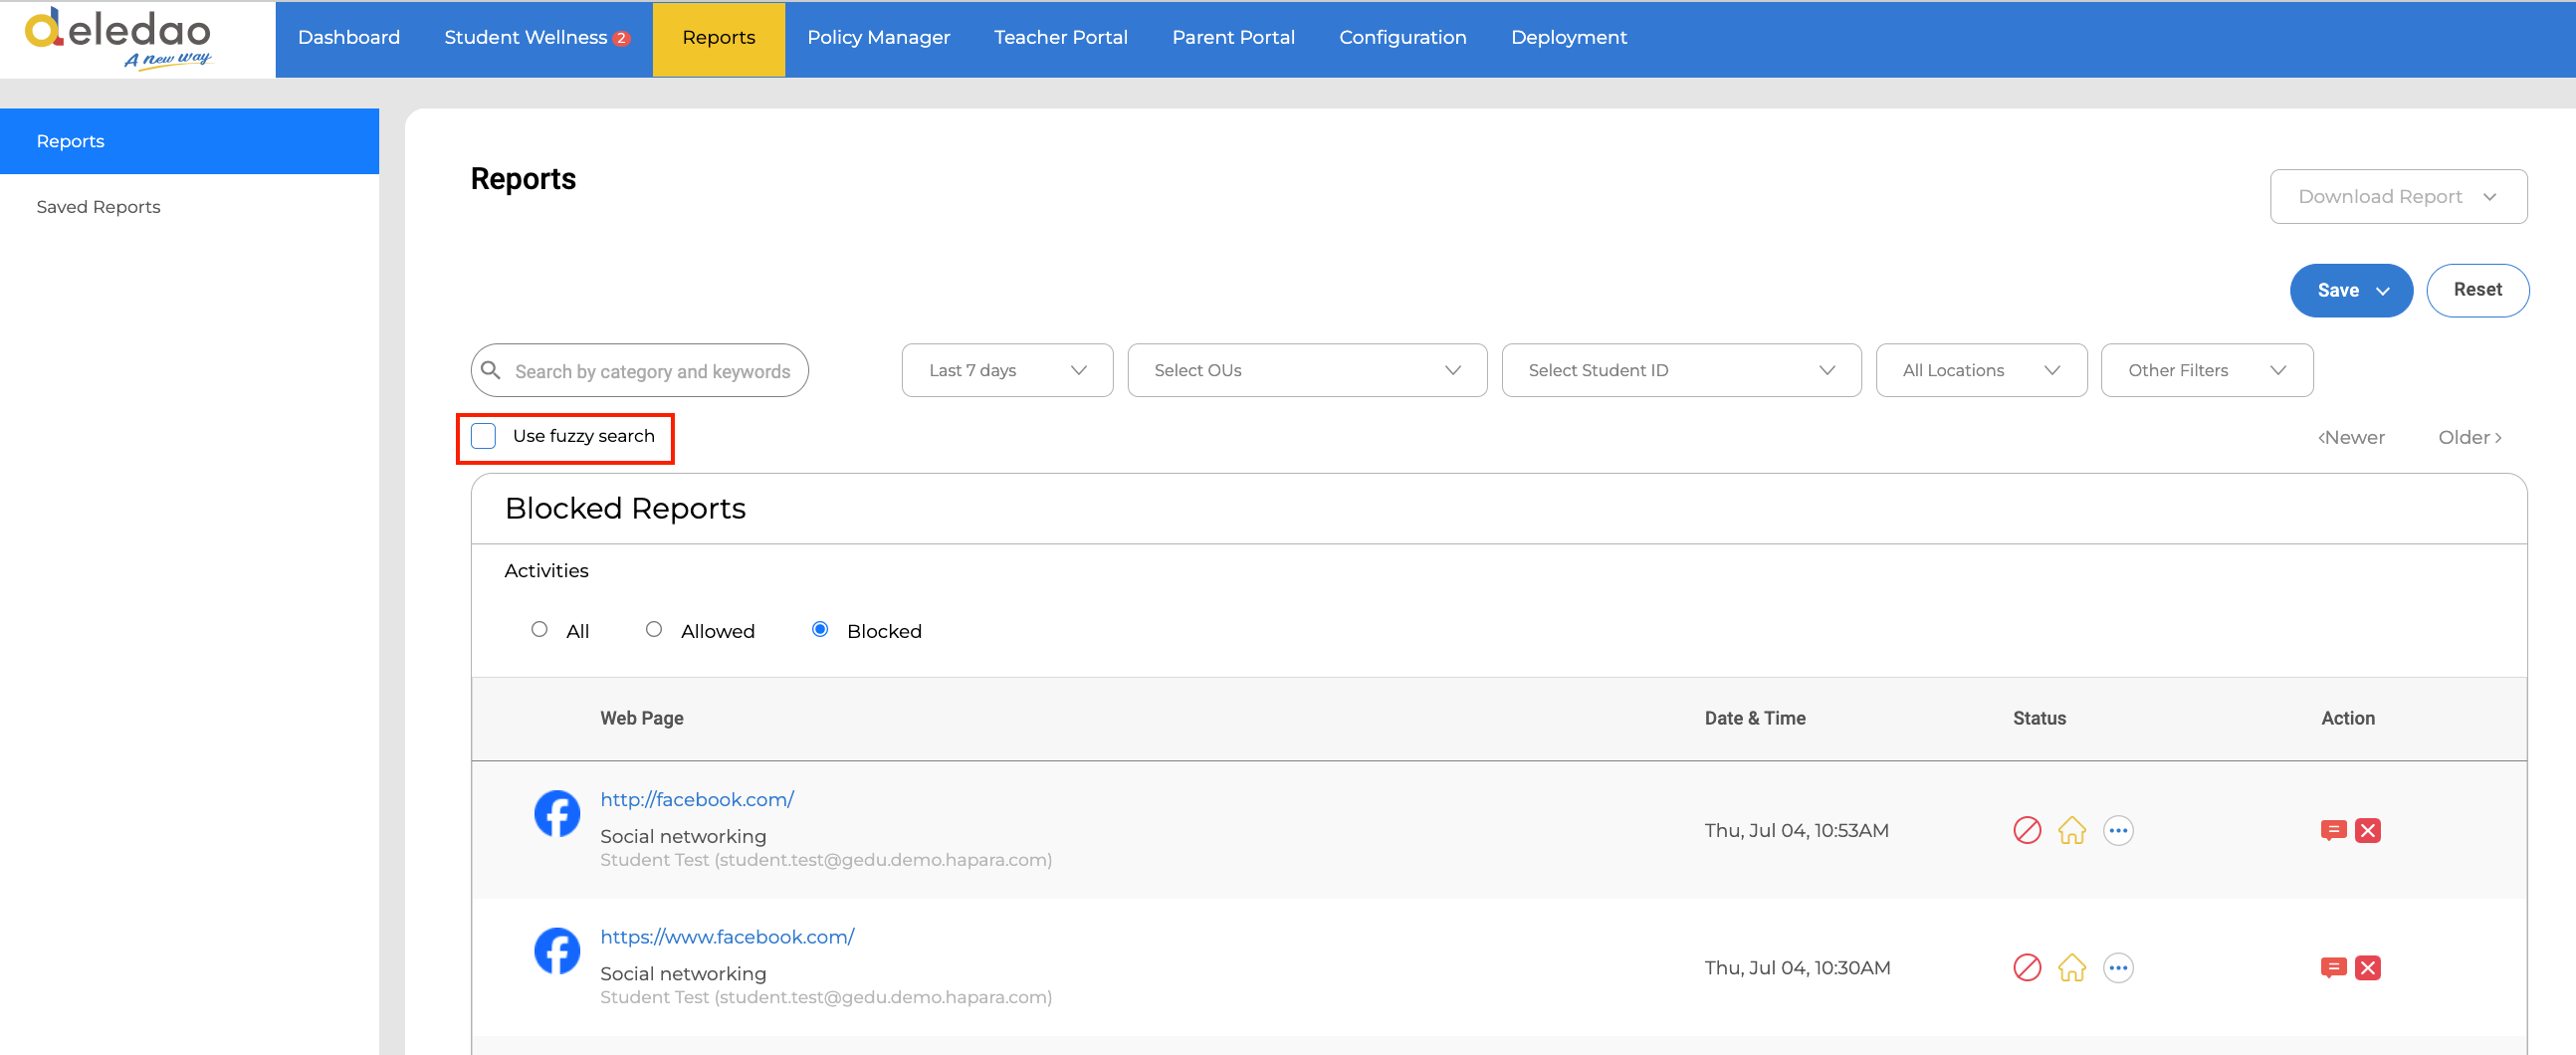Screen dimensions: 2576x1055
Task: Open the Teacher Portal tab
Action: pyautogui.click(x=1060, y=37)
